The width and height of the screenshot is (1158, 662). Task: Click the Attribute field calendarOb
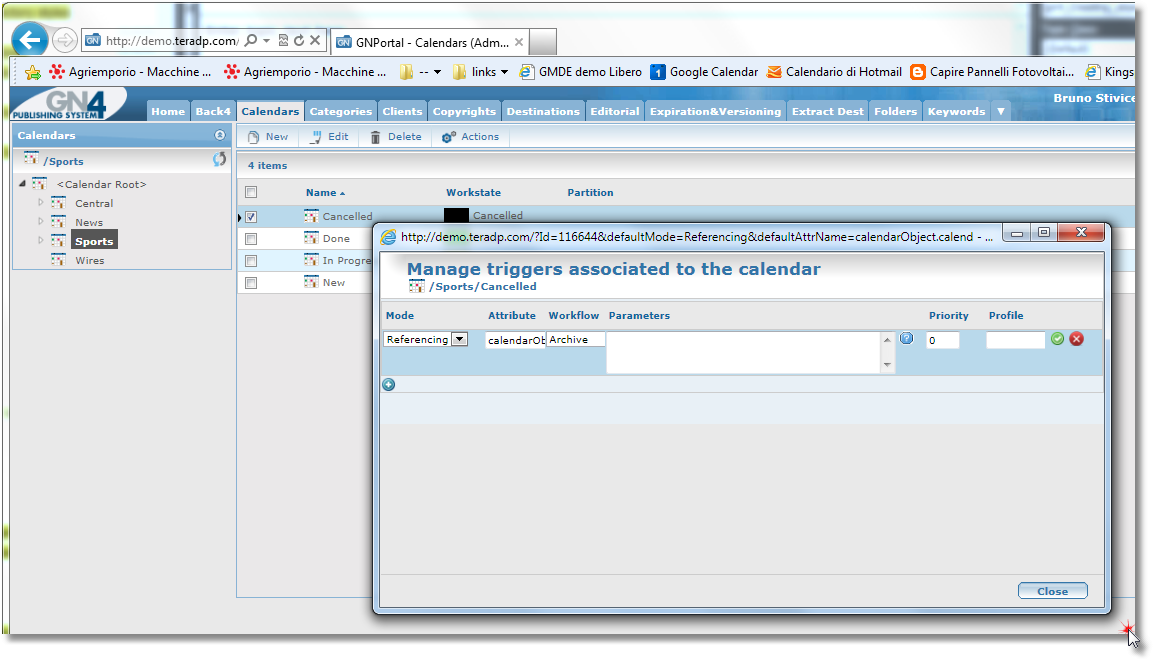pyautogui.click(x=515, y=340)
